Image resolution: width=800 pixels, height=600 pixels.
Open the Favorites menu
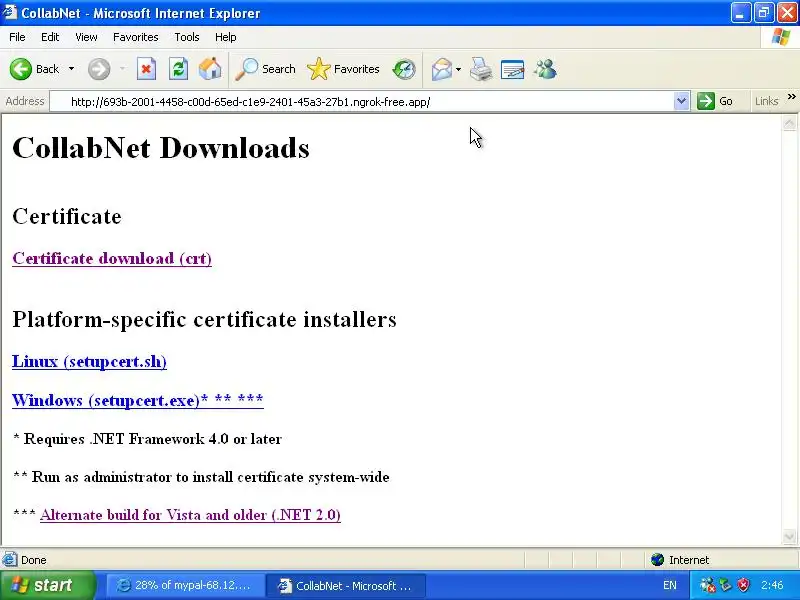click(x=136, y=37)
